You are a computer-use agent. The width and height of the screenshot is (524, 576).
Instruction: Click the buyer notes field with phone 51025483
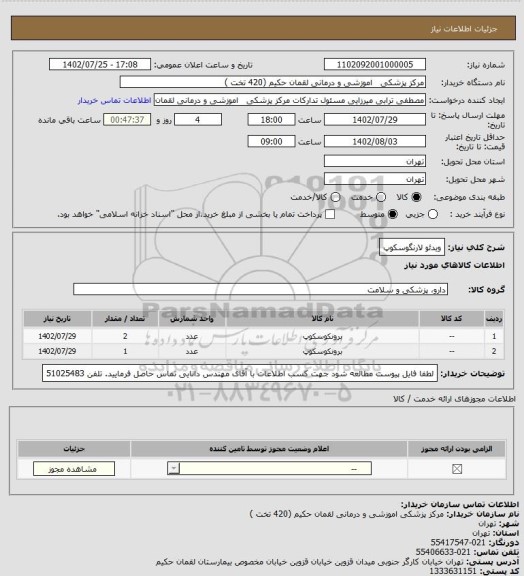click(240, 374)
